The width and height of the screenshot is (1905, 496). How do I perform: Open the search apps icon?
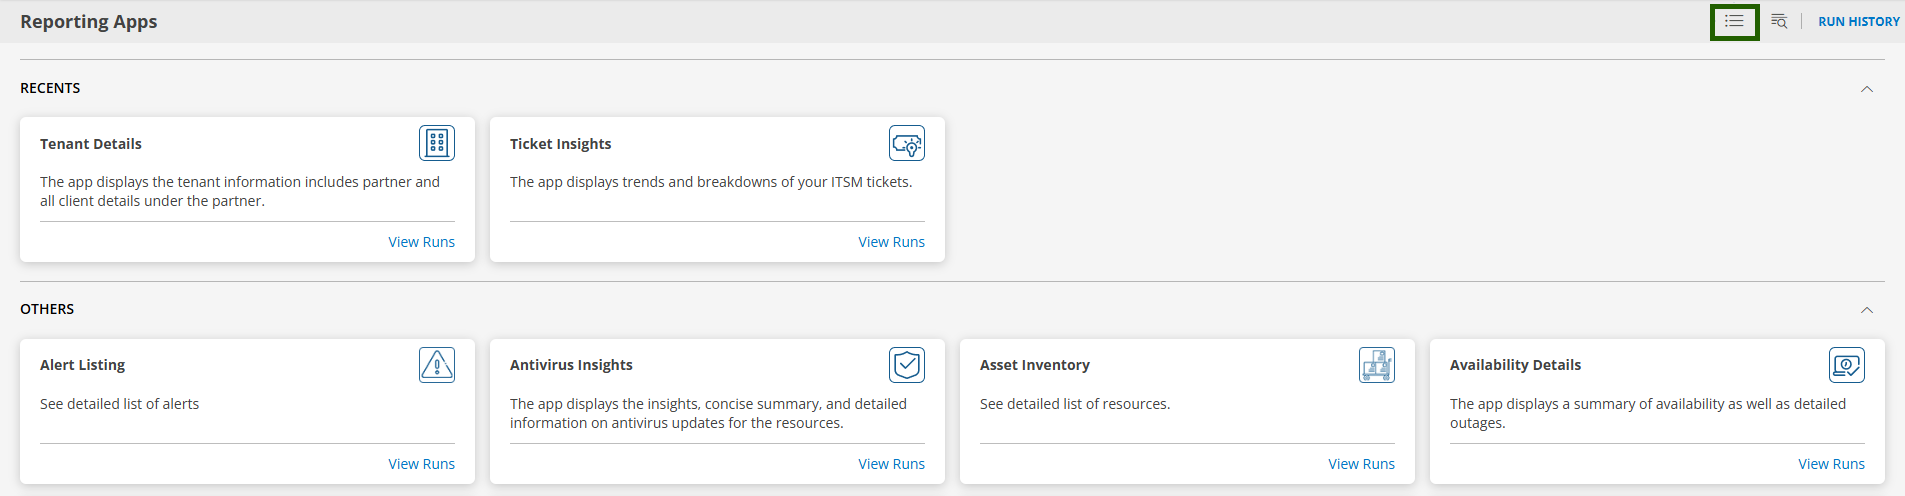coord(1779,21)
